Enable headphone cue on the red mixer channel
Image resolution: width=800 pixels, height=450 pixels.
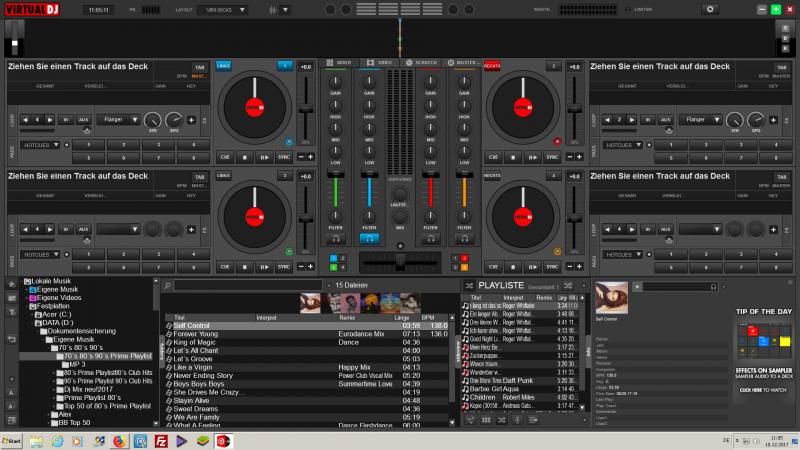[x=430, y=238]
